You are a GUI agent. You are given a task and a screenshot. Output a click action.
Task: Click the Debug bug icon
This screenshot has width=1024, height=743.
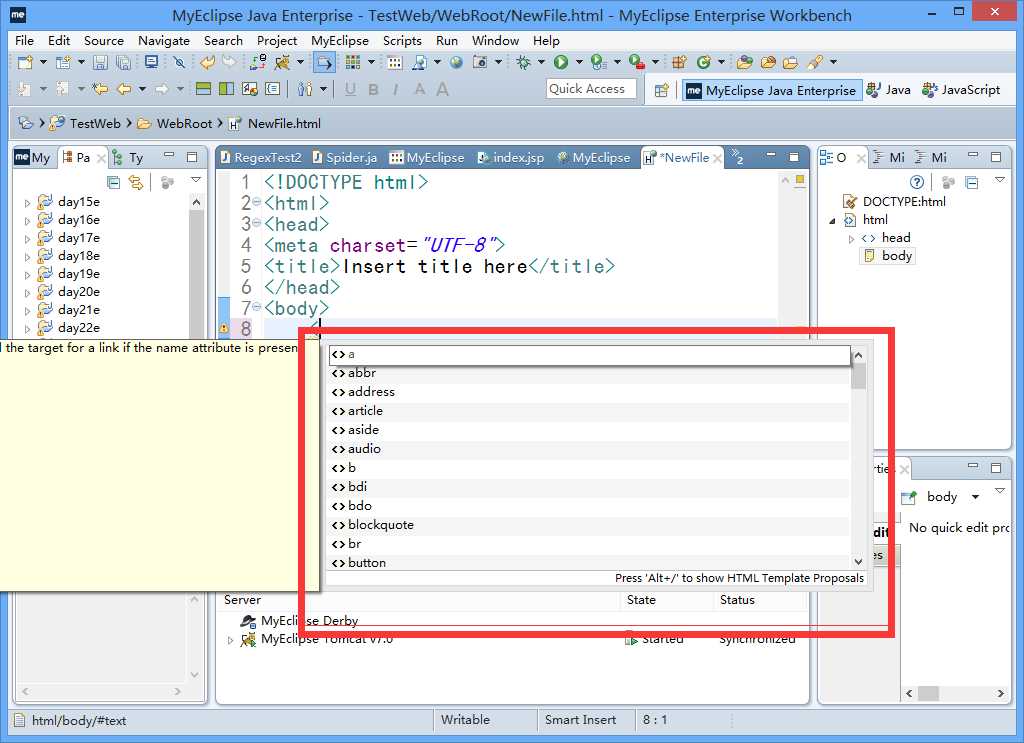click(523, 62)
